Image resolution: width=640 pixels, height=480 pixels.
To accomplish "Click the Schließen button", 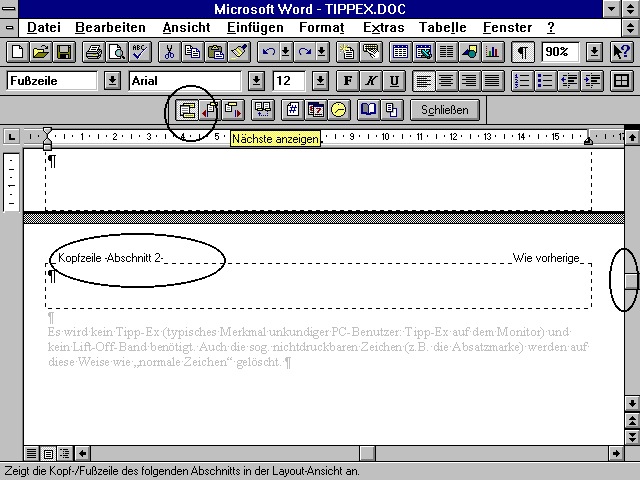I will pos(445,109).
